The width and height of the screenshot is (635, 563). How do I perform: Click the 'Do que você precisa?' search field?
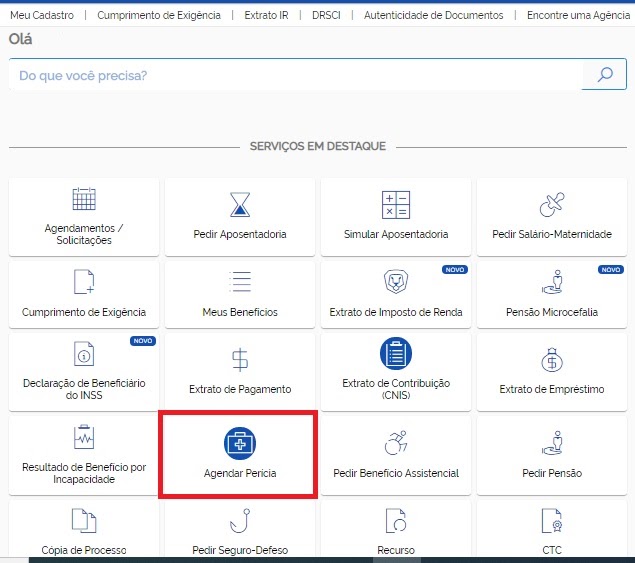coord(295,75)
